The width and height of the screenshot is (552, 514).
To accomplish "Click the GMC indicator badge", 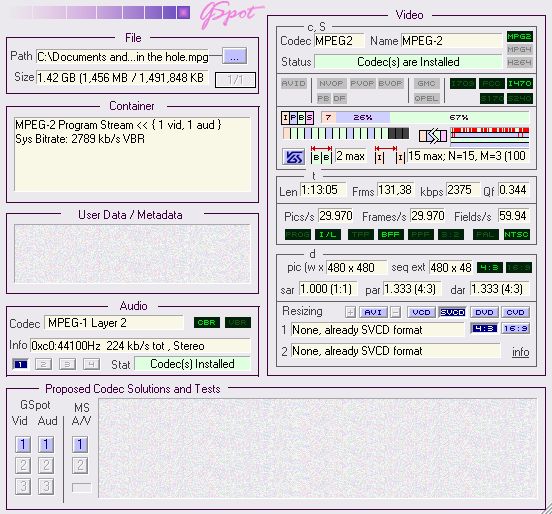I will click(x=426, y=83).
